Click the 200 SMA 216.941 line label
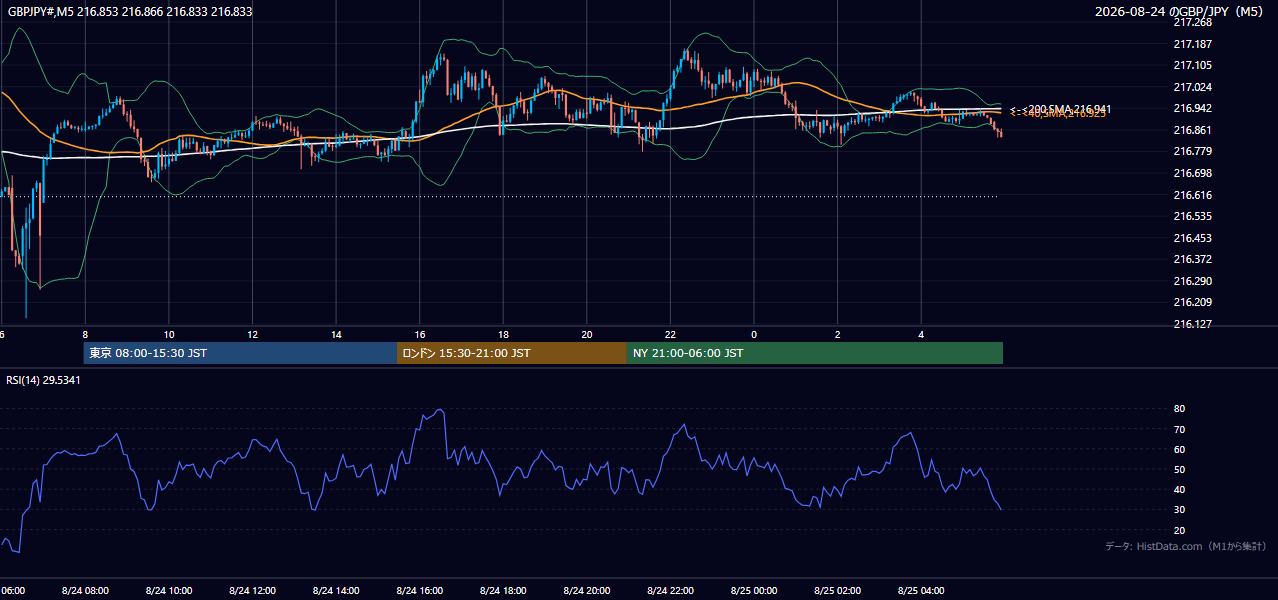The width and height of the screenshot is (1278, 600). (x=1061, y=108)
